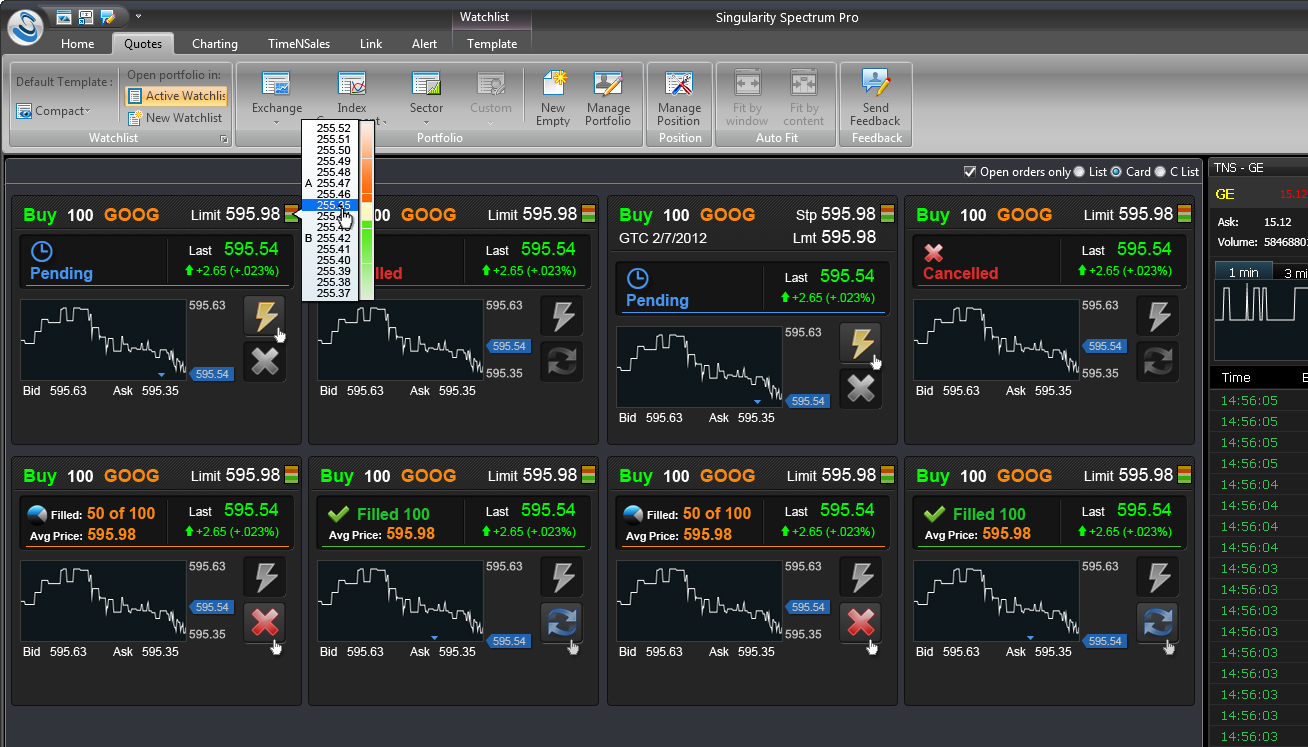The width and height of the screenshot is (1308, 747).
Task: Open the Template contextual tab
Action: click(x=492, y=43)
